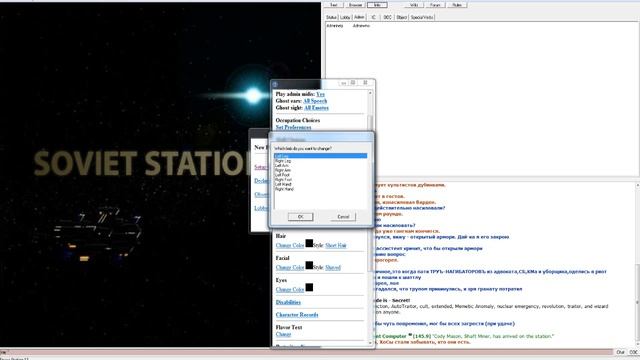The height and width of the screenshot is (360, 640).
Task: Open the Shaved facial style link
Action: [x=333, y=267]
